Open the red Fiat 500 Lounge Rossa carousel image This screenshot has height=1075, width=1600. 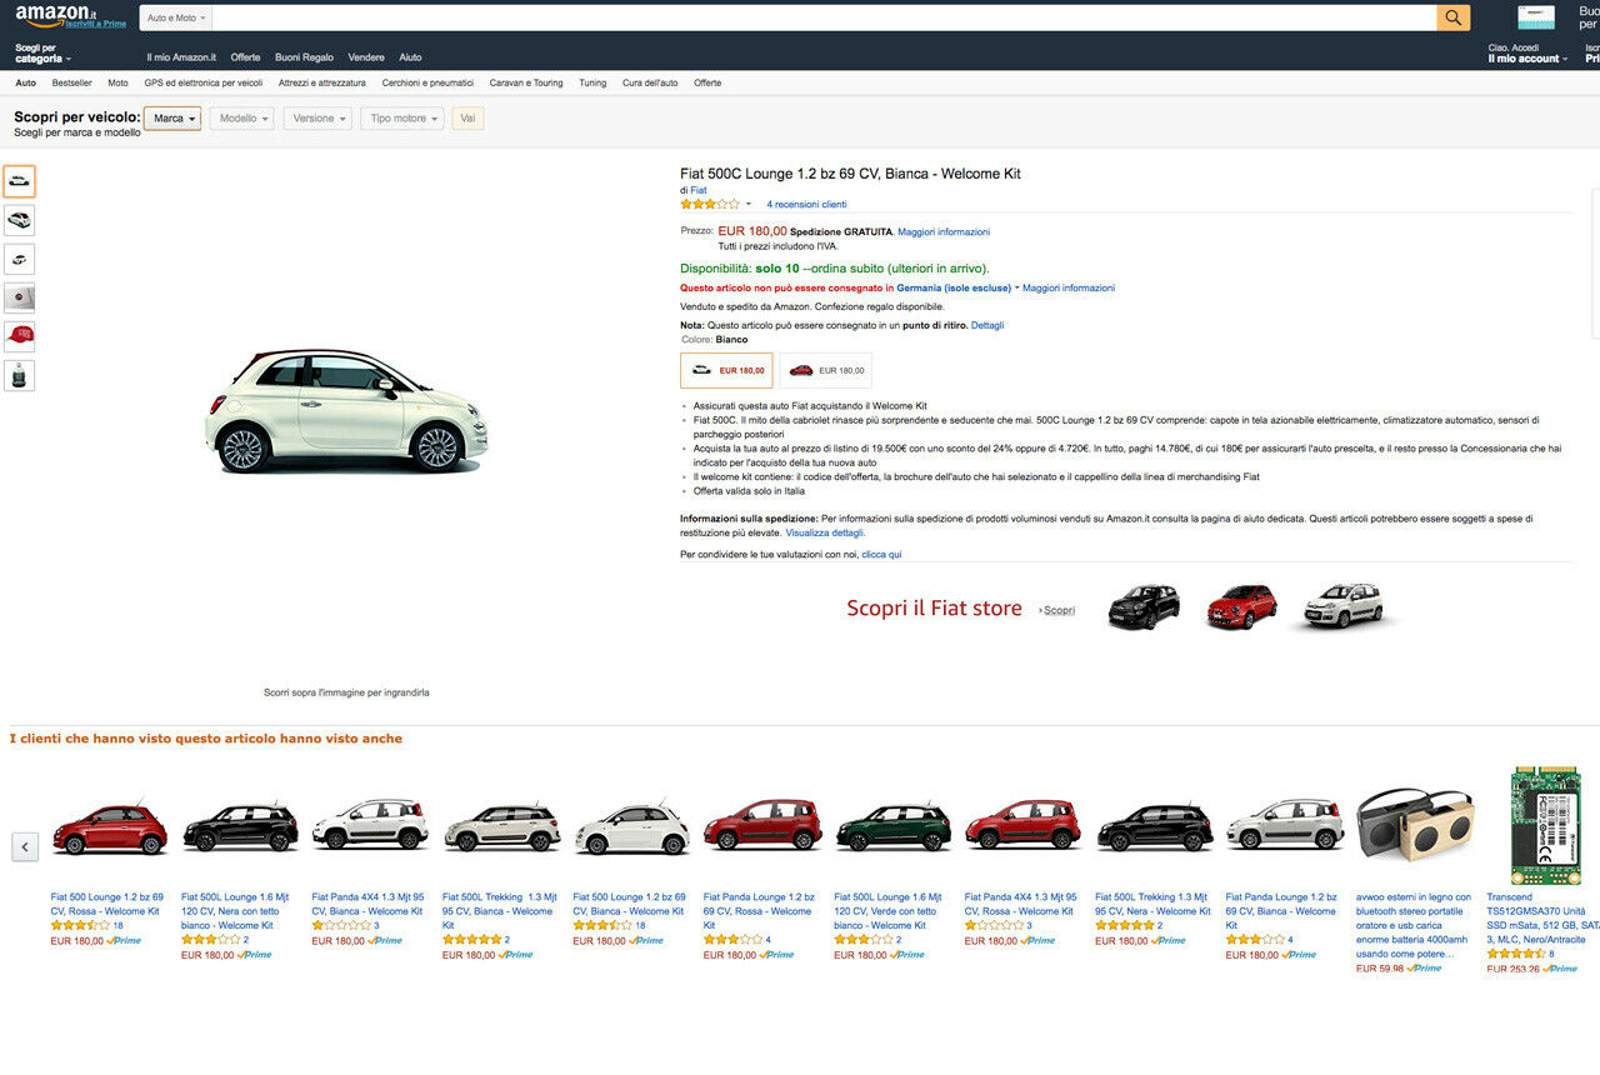109,827
